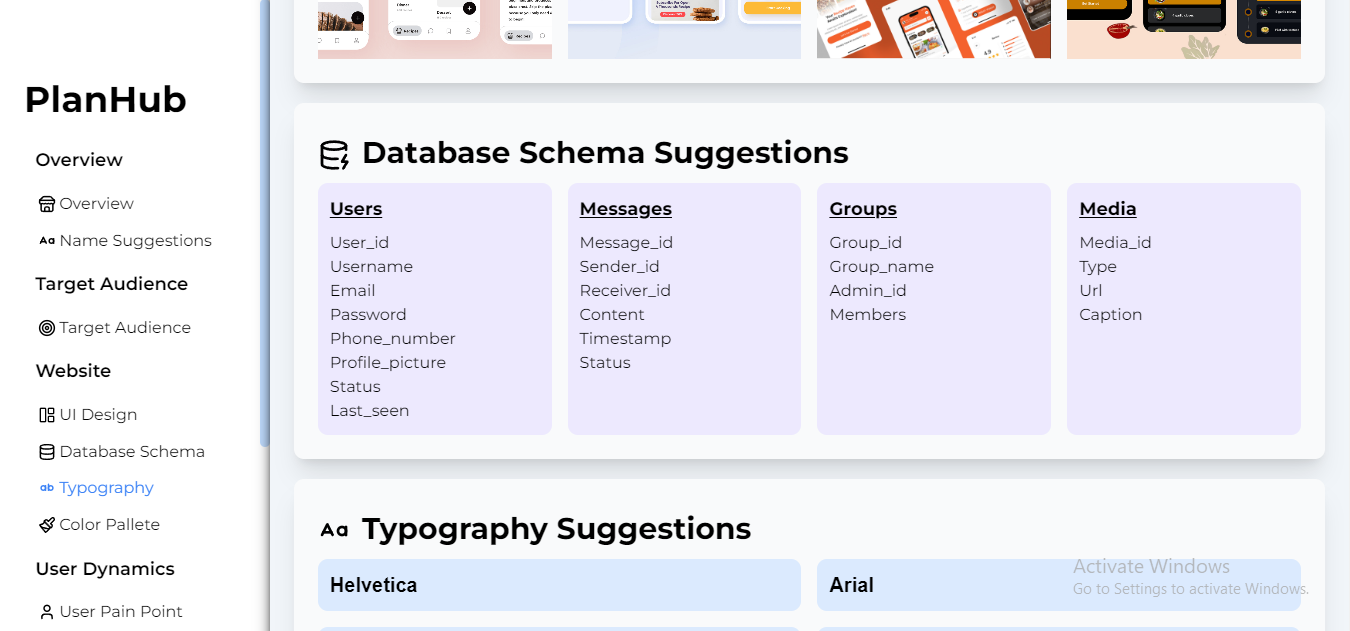Click the Type field in Media
This screenshot has width=1350, height=631.
point(1098,267)
